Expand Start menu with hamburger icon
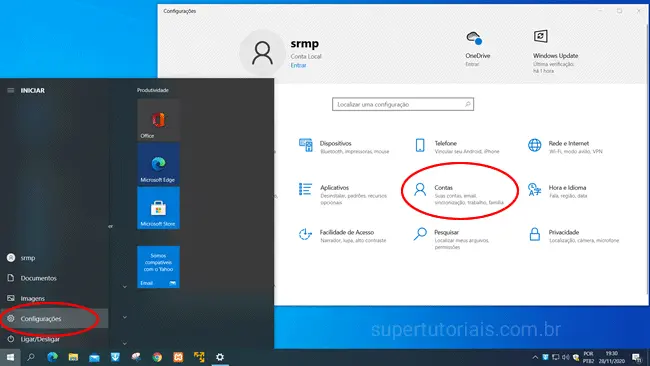Viewport: 650px width, 366px height. pyautogui.click(x=11, y=90)
